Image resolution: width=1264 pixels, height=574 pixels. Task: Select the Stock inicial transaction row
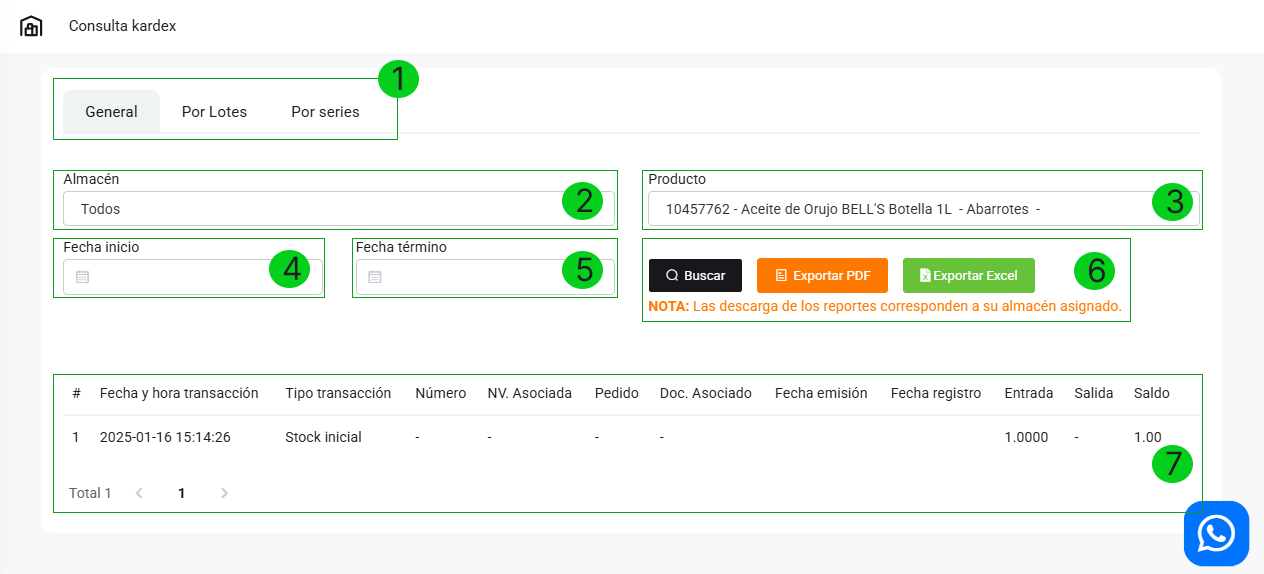pyautogui.click(x=323, y=437)
